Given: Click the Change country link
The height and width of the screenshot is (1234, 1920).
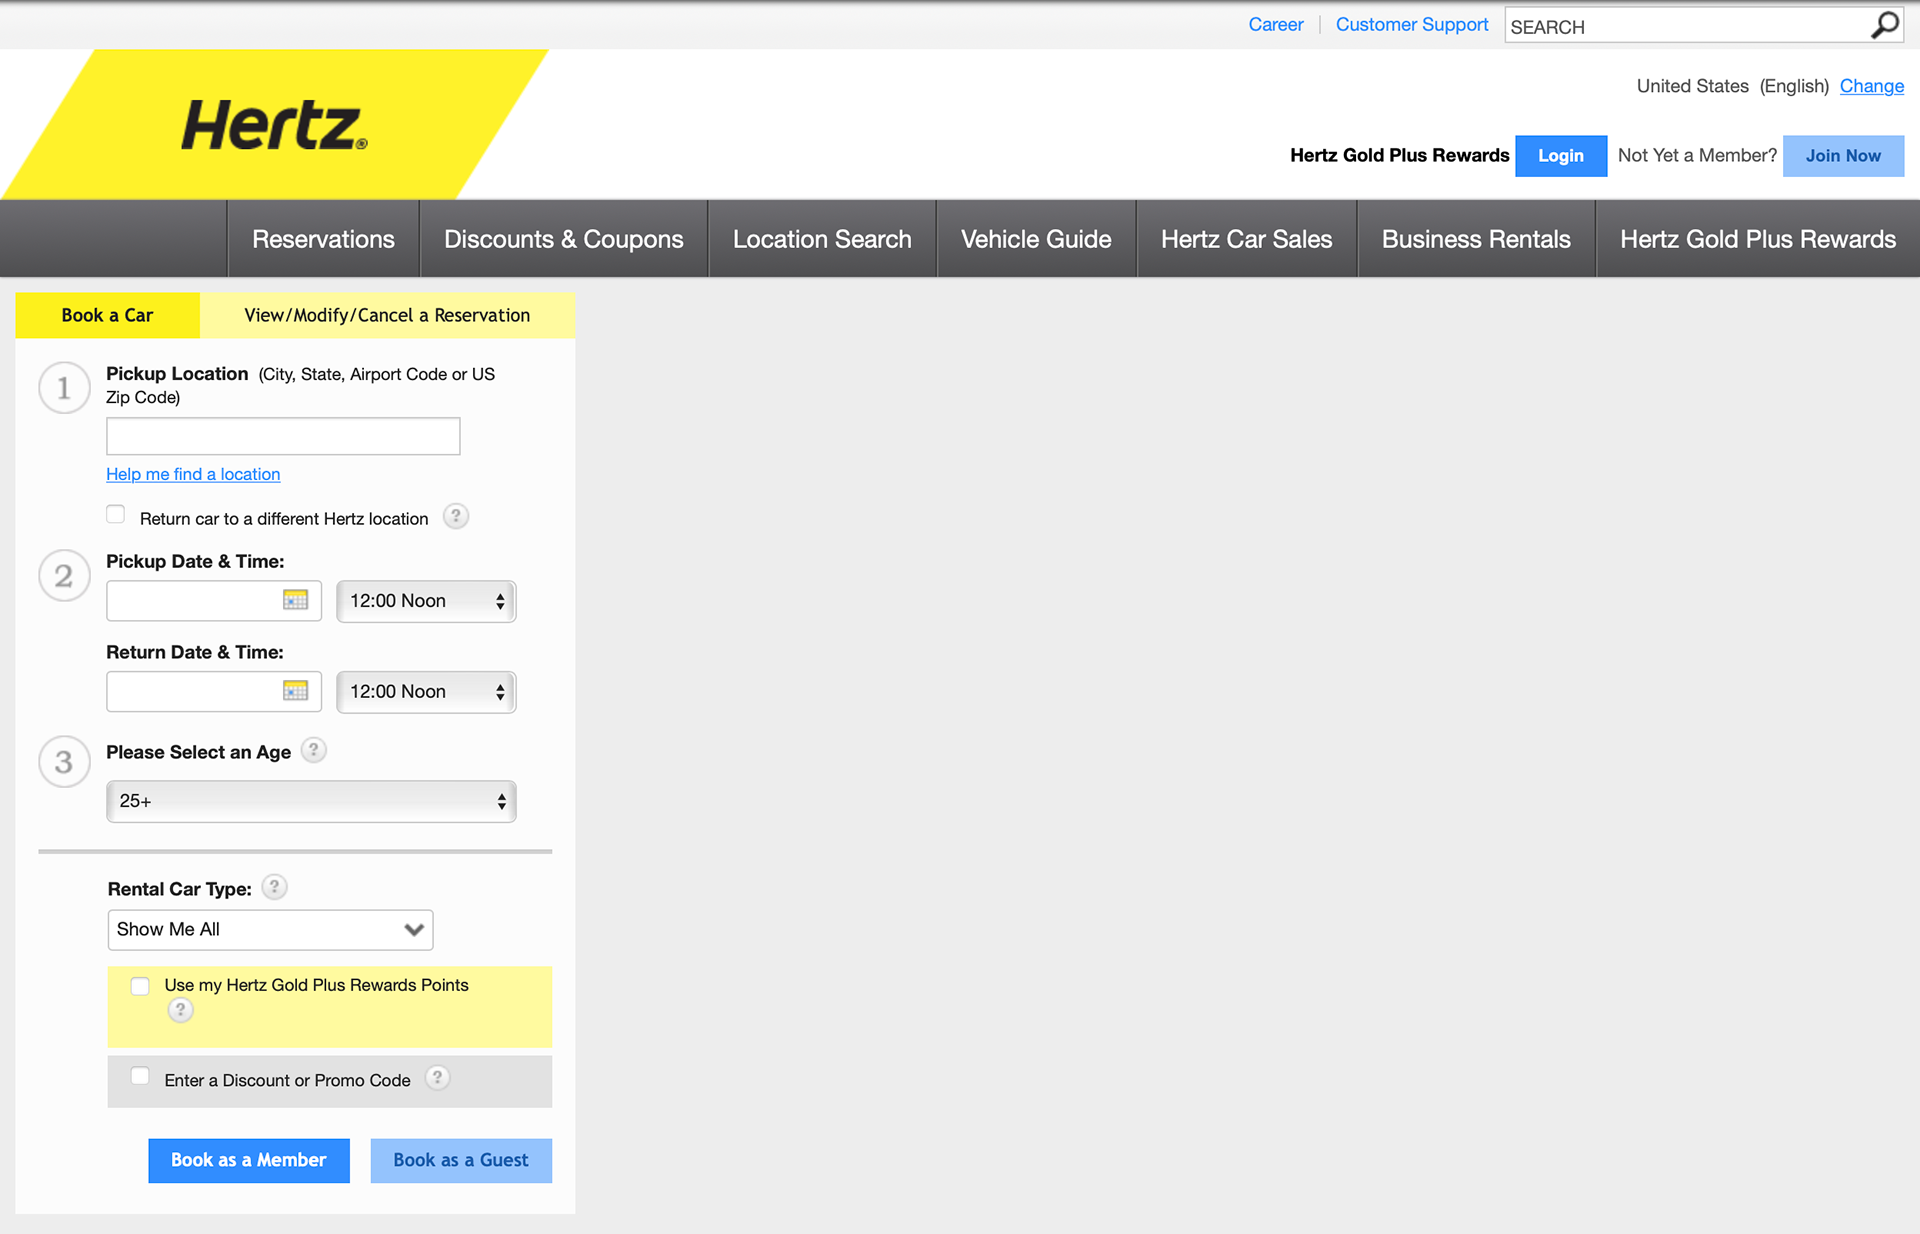Looking at the screenshot, I should pyautogui.click(x=1872, y=86).
